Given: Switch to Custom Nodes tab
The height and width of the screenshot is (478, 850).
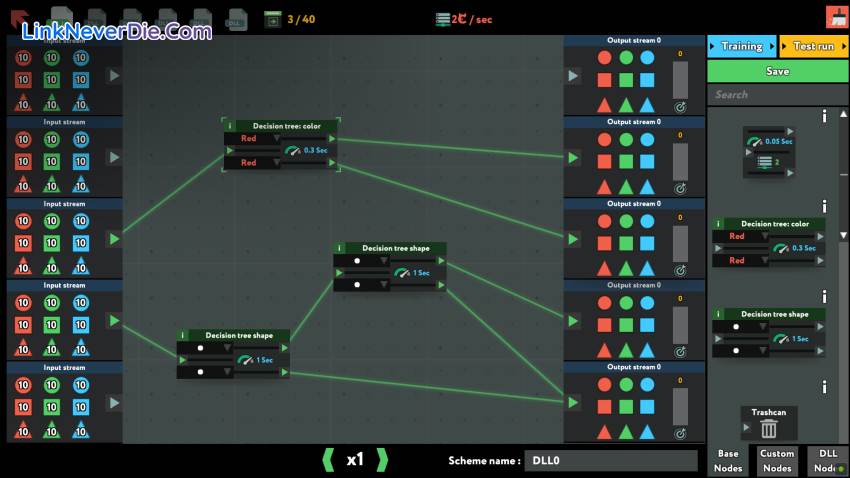Looking at the screenshot, I should click(777, 460).
